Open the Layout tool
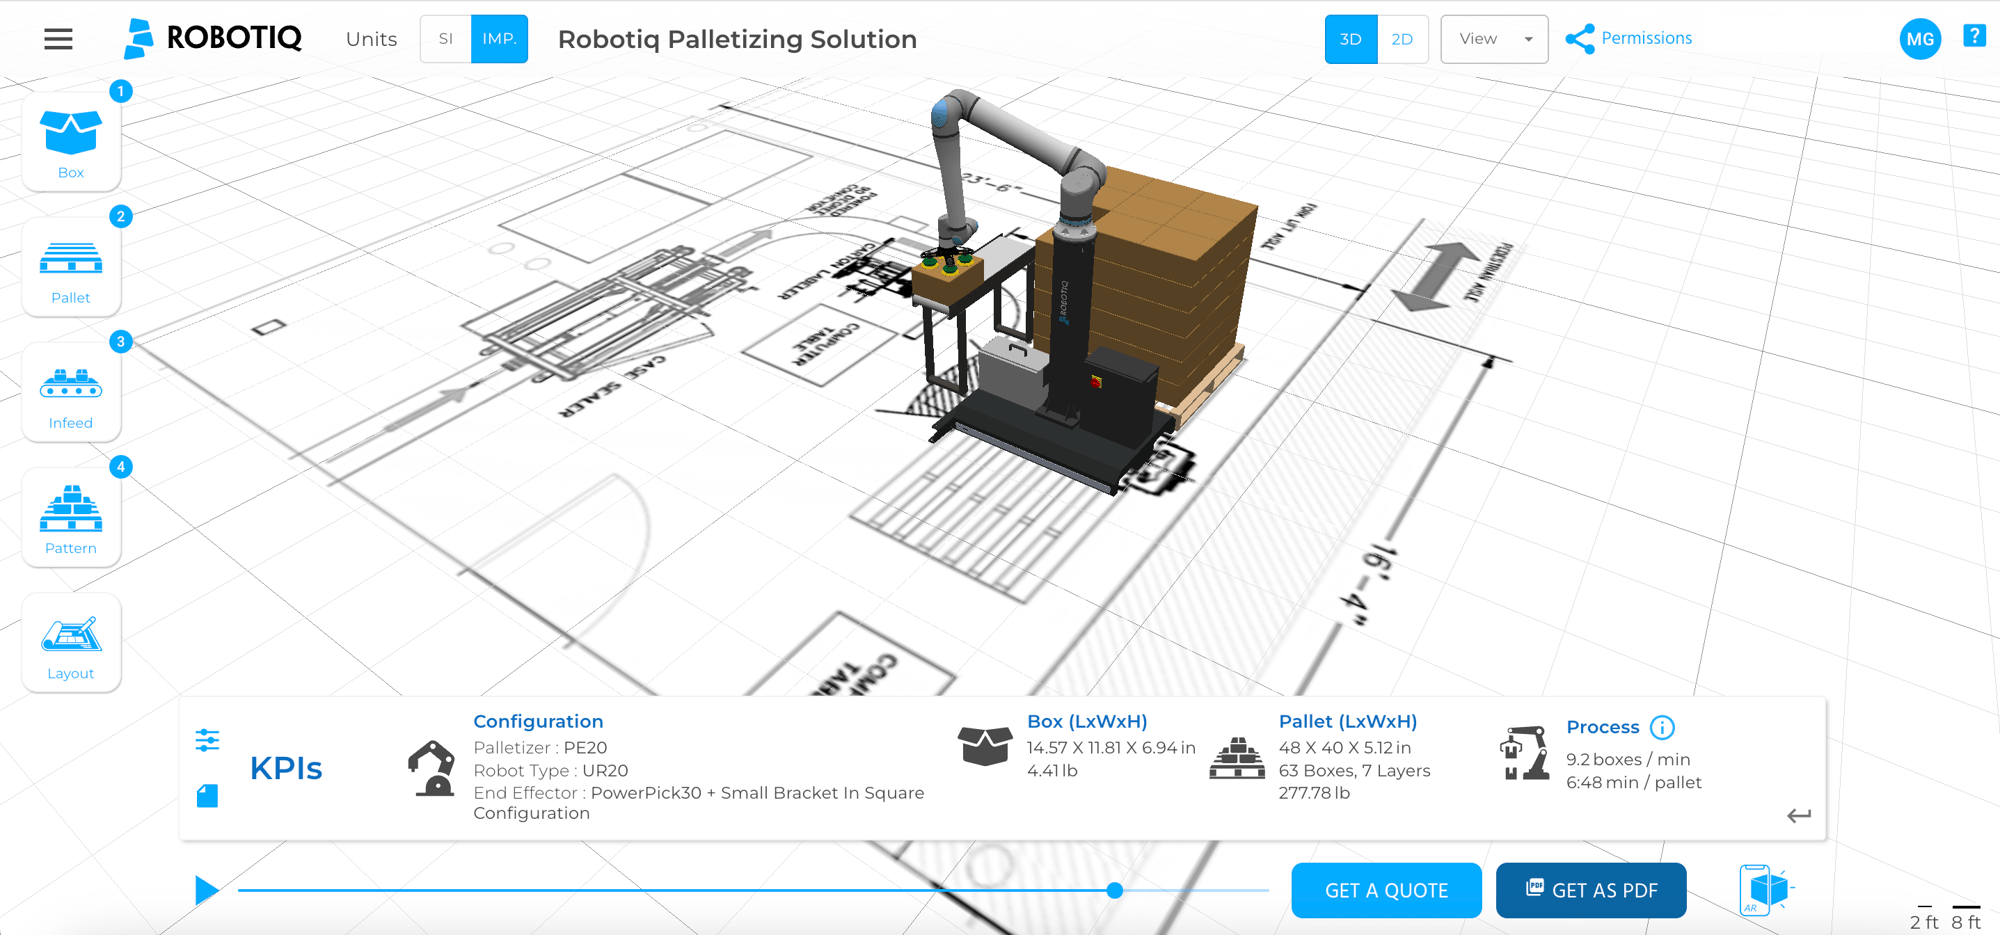Image resolution: width=2000 pixels, height=935 pixels. 71,643
